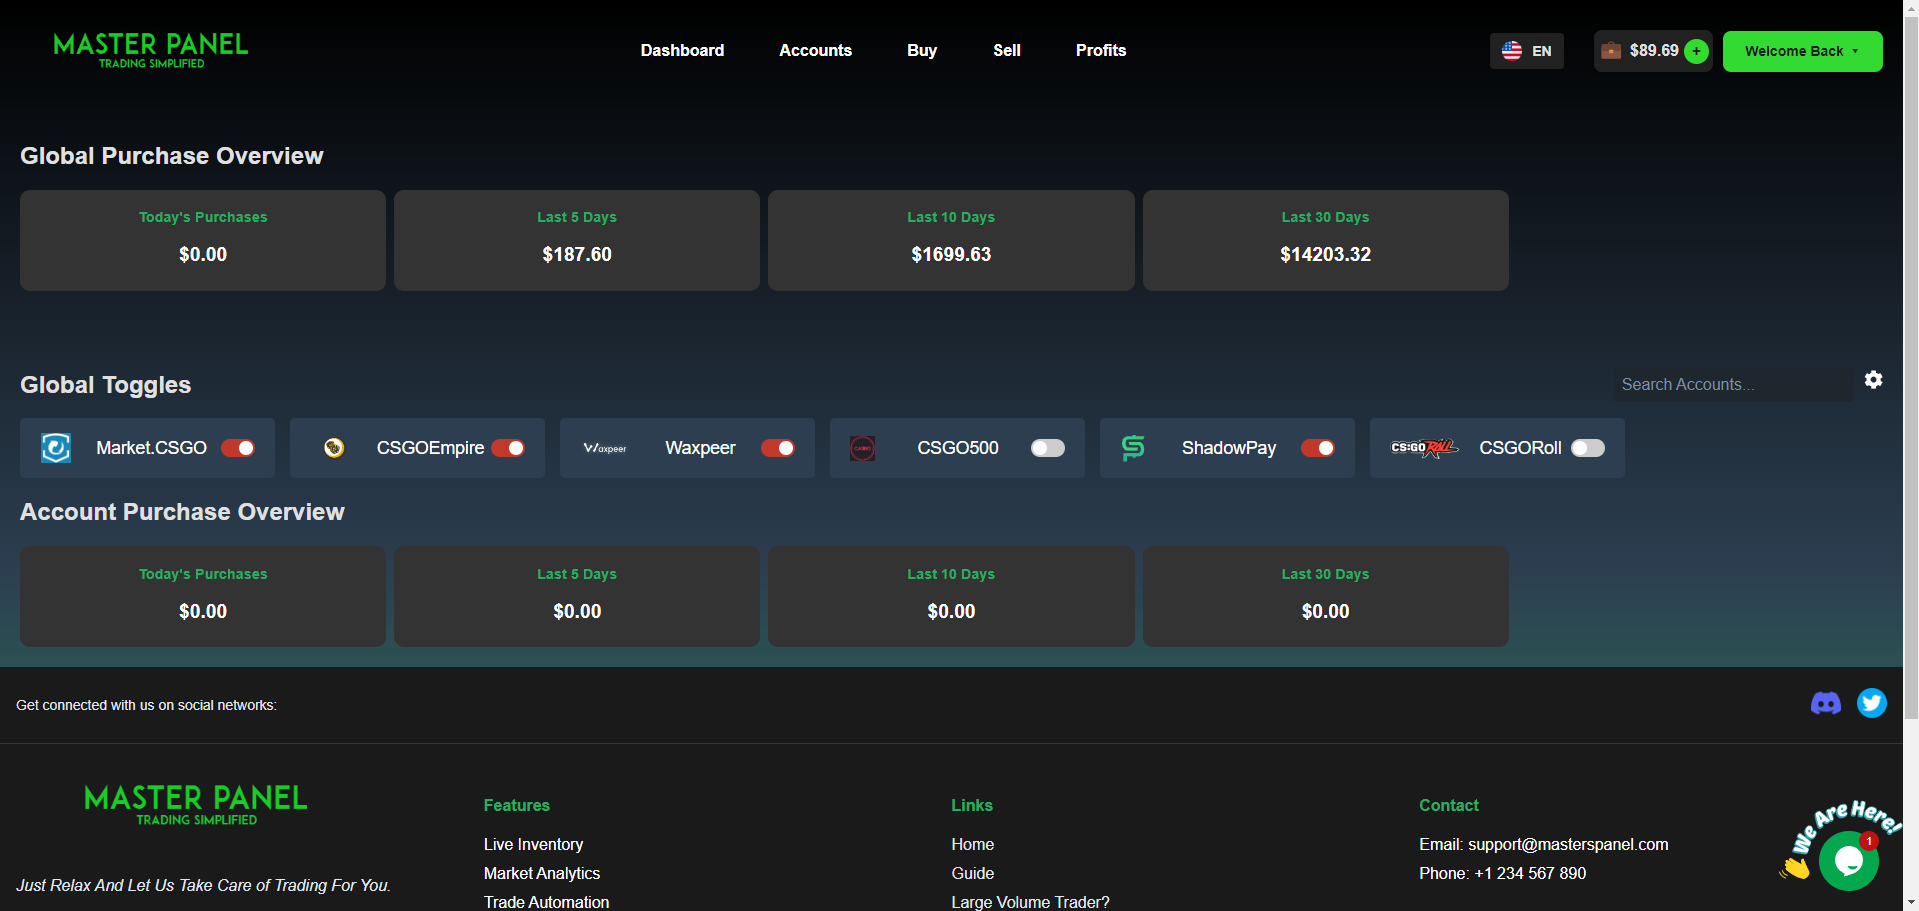
Task: Go to the Dashboard tab
Action: click(x=682, y=50)
